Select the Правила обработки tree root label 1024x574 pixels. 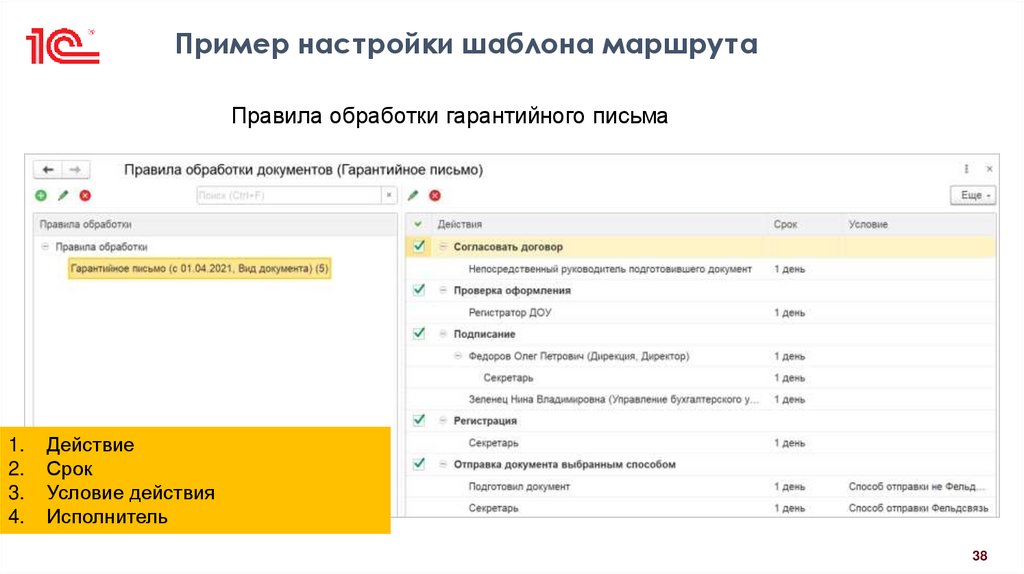click(101, 247)
